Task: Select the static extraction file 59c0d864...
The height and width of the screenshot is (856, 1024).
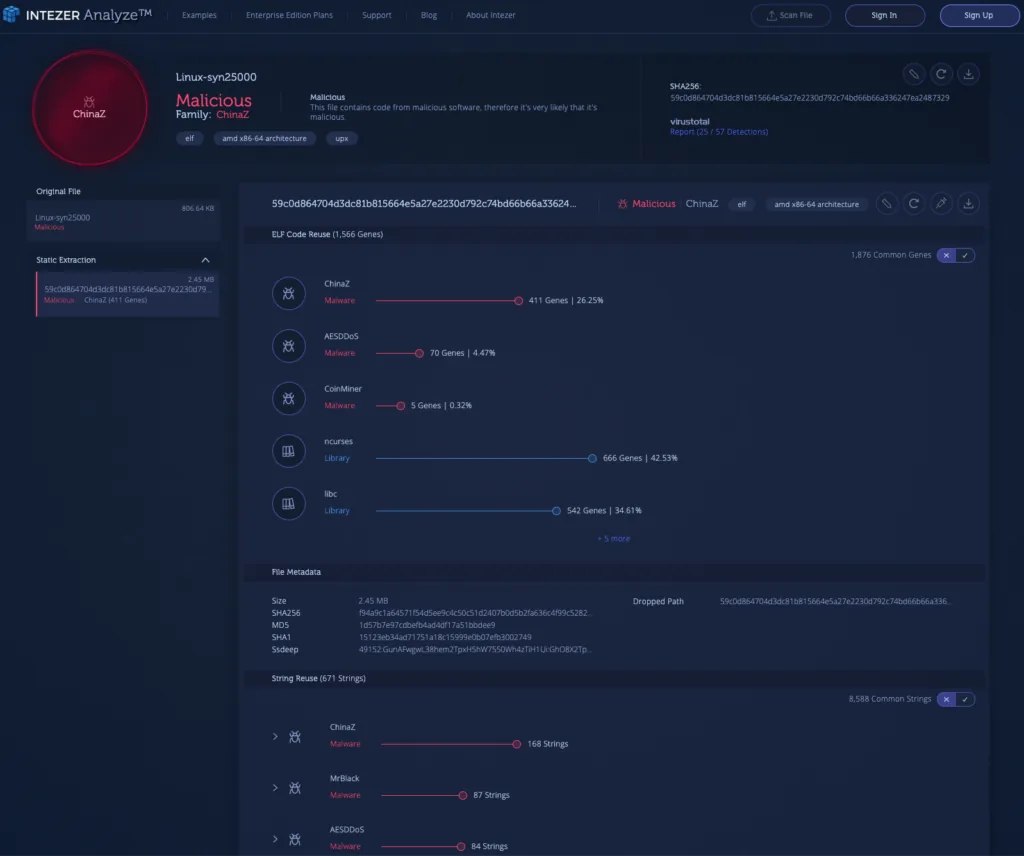Action: coord(127,294)
